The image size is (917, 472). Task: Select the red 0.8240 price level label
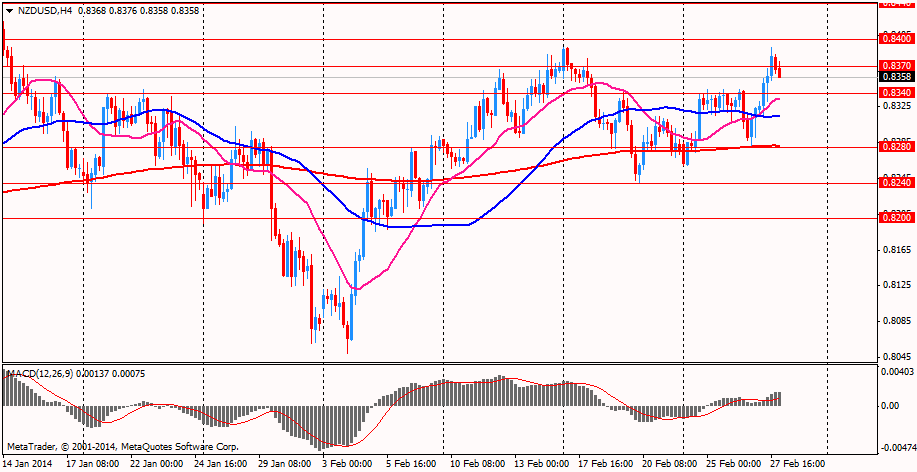(895, 183)
